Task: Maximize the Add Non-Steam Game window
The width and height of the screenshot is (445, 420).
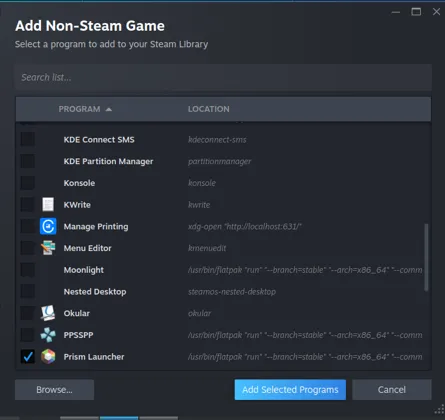Action: pos(416,12)
